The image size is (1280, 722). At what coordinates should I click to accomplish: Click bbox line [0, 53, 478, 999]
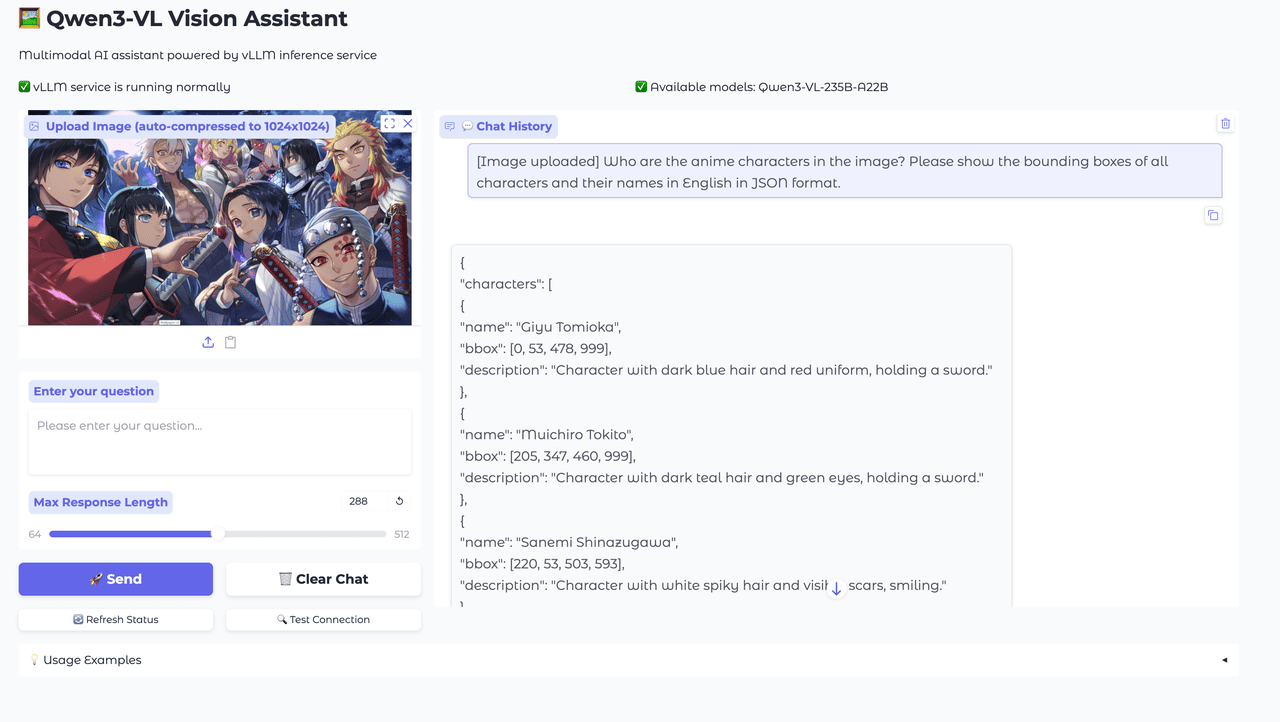pos(535,348)
